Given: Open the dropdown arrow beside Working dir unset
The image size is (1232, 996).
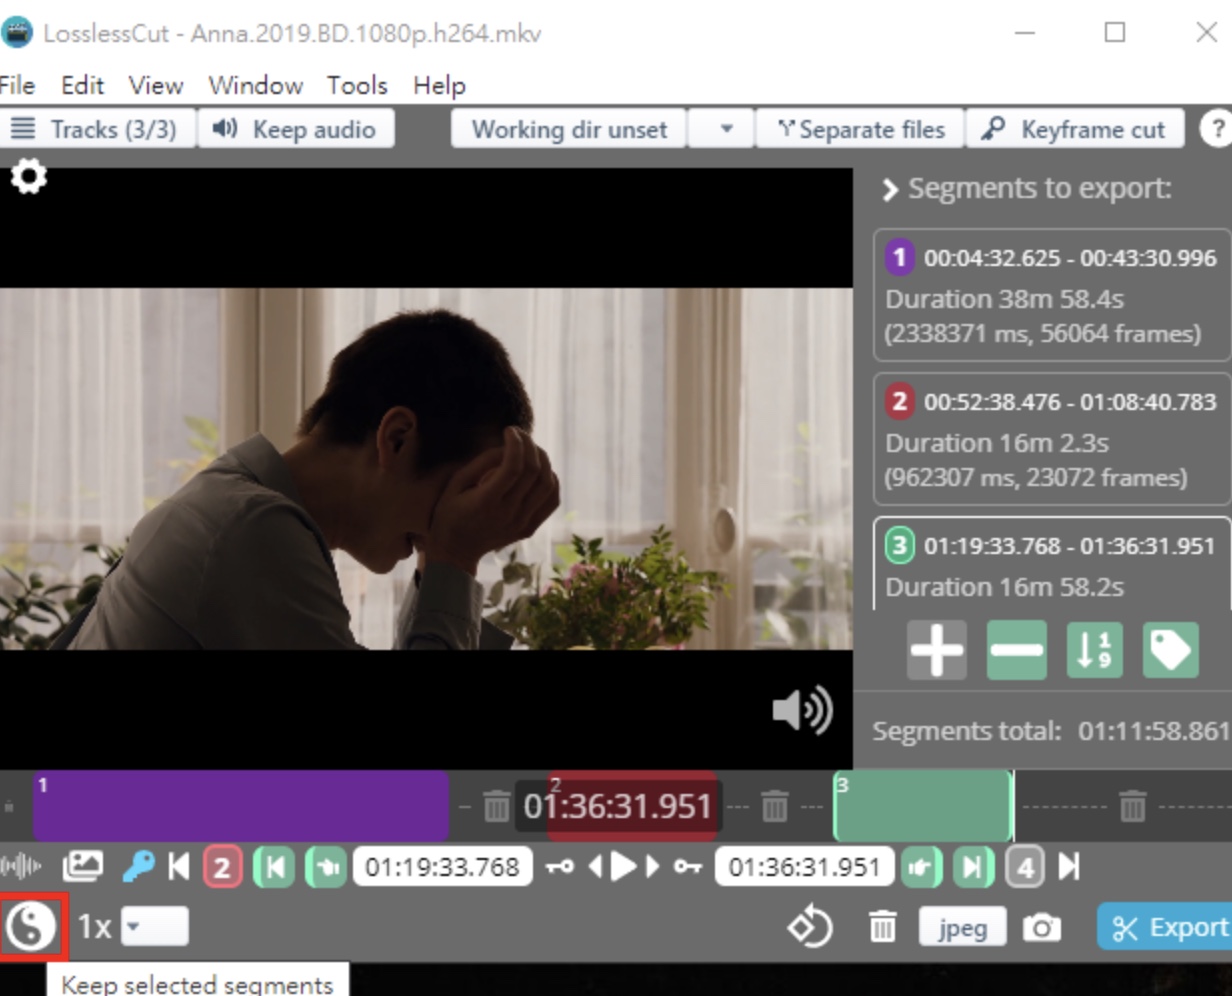Looking at the screenshot, I should coord(727,129).
